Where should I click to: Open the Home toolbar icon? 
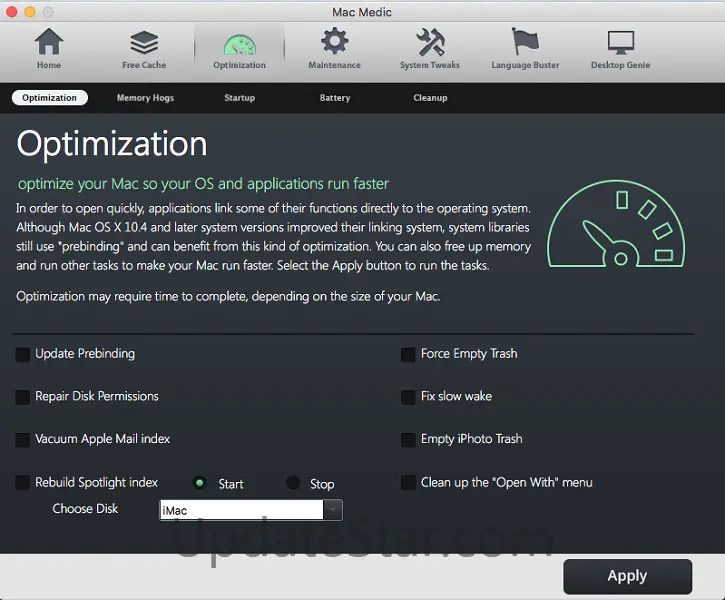click(49, 45)
